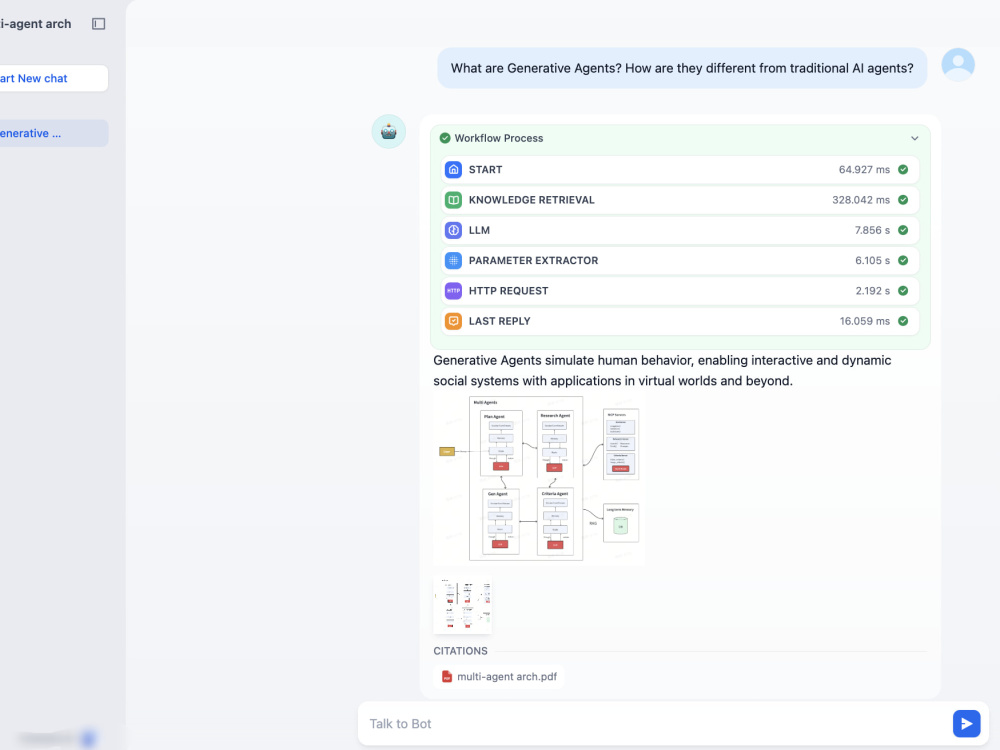Viewport: 1000px width, 750px height.
Task: Click the 'i-agent arch' app title
Action: click(x=36, y=24)
